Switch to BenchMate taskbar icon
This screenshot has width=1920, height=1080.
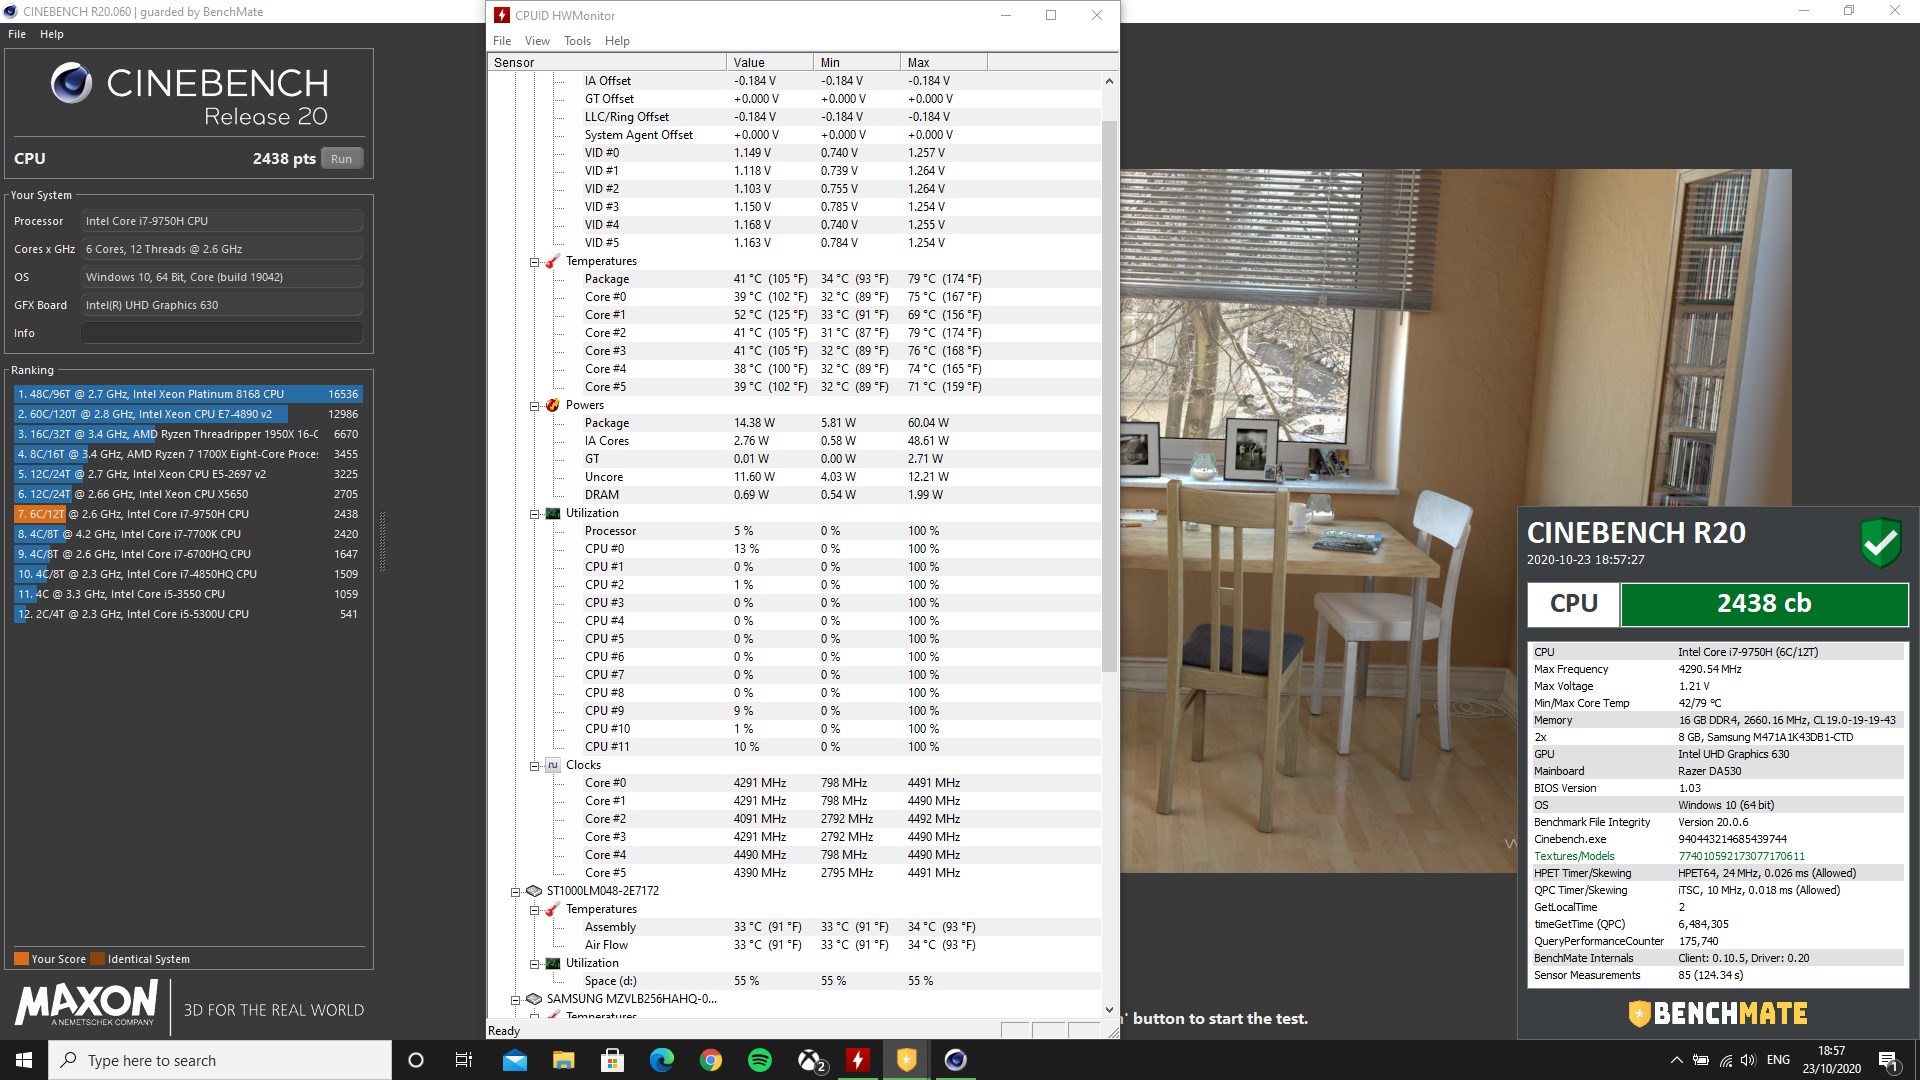(907, 1060)
